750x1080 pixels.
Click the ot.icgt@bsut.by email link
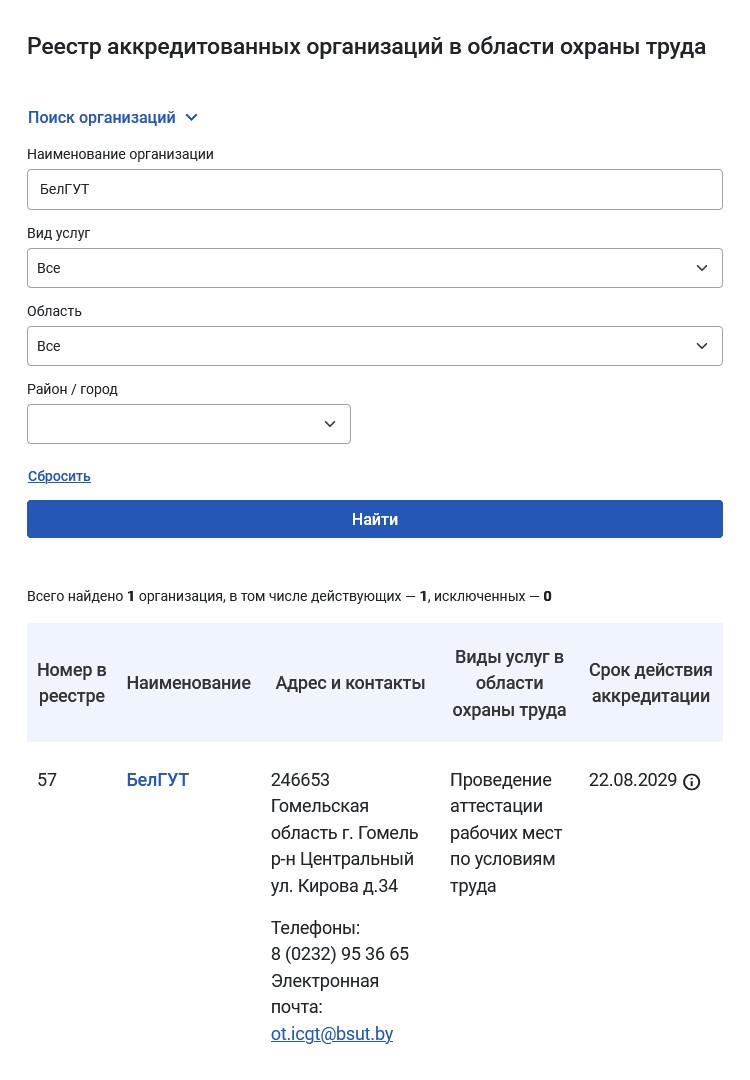[332, 1034]
